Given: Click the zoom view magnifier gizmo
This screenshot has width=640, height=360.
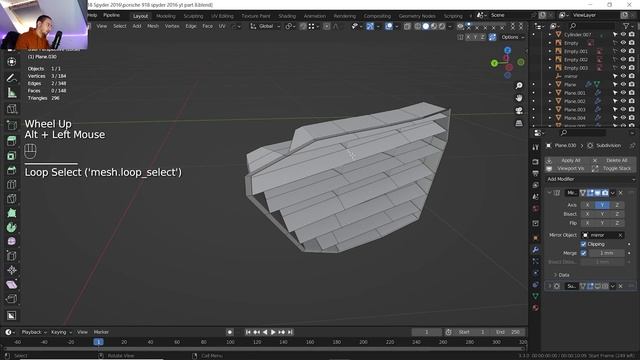Looking at the screenshot, I should (x=519, y=86).
